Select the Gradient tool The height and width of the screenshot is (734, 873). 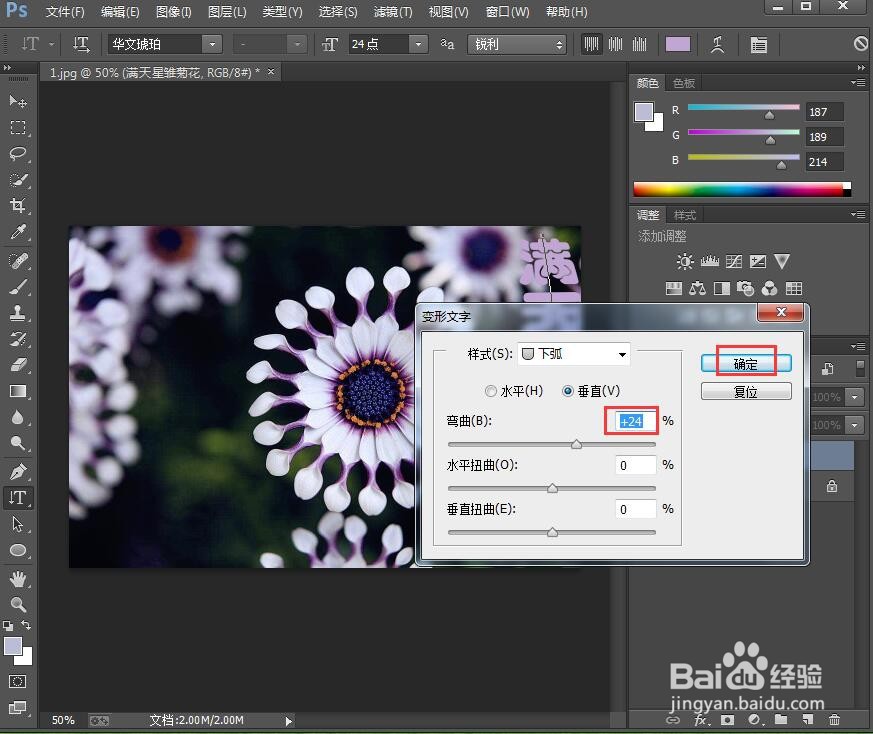pos(18,391)
